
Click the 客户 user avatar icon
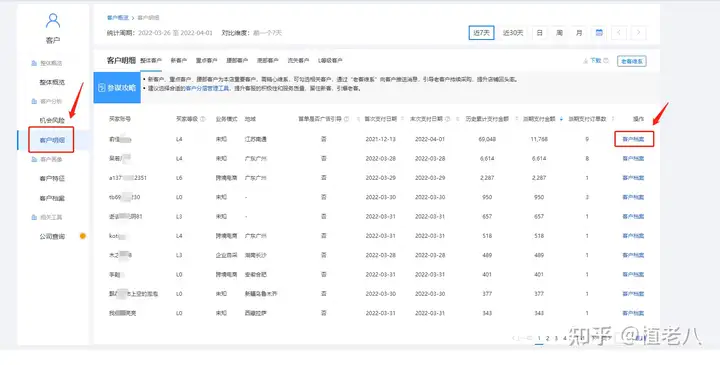tap(53, 21)
